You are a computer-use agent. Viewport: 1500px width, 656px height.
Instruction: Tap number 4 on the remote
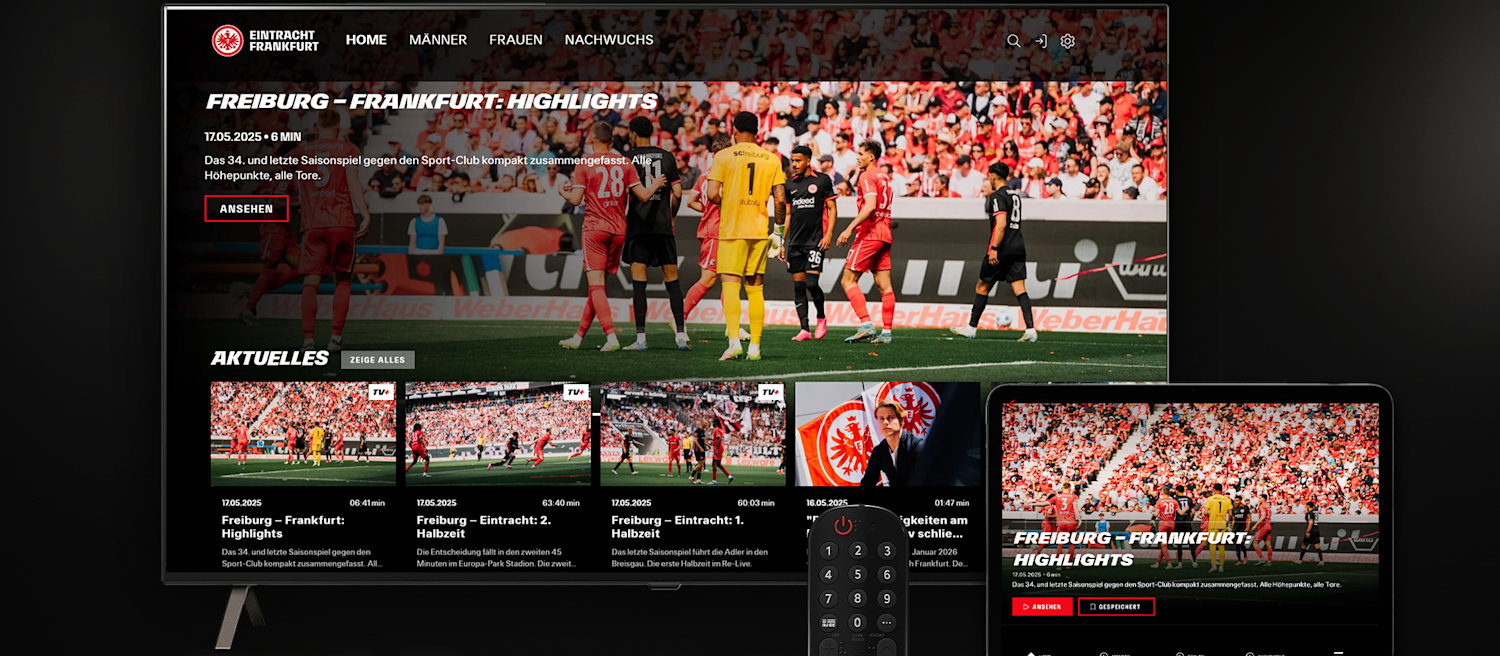pos(828,575)
